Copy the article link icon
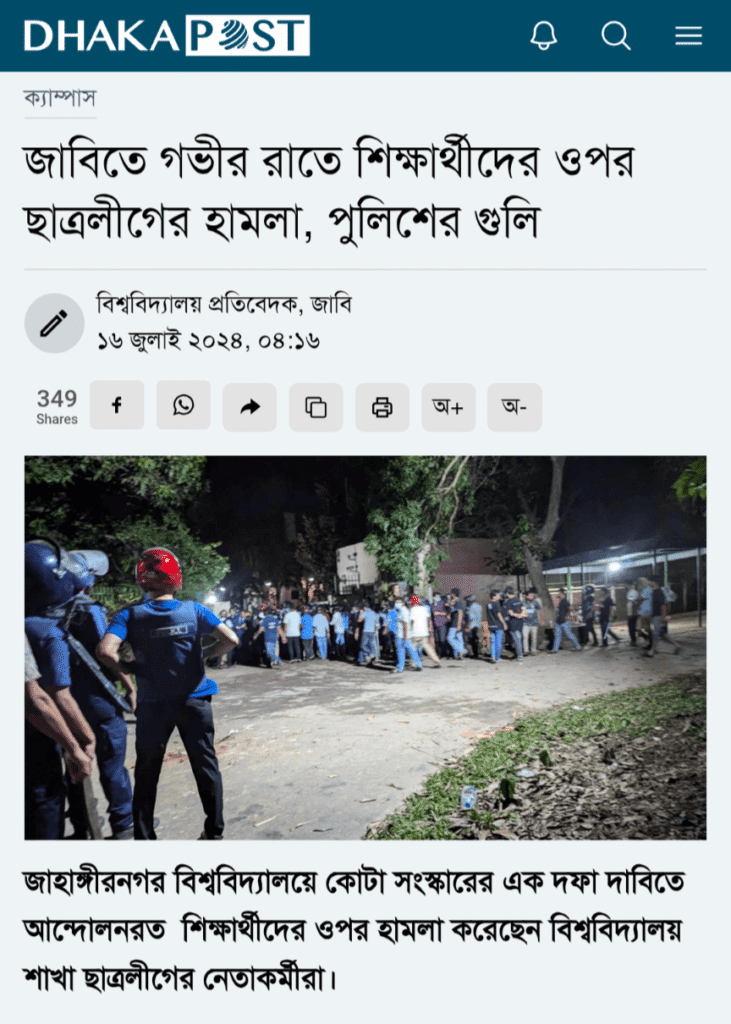Screen dimensions: 731x1024 click(x=316, y=407)
